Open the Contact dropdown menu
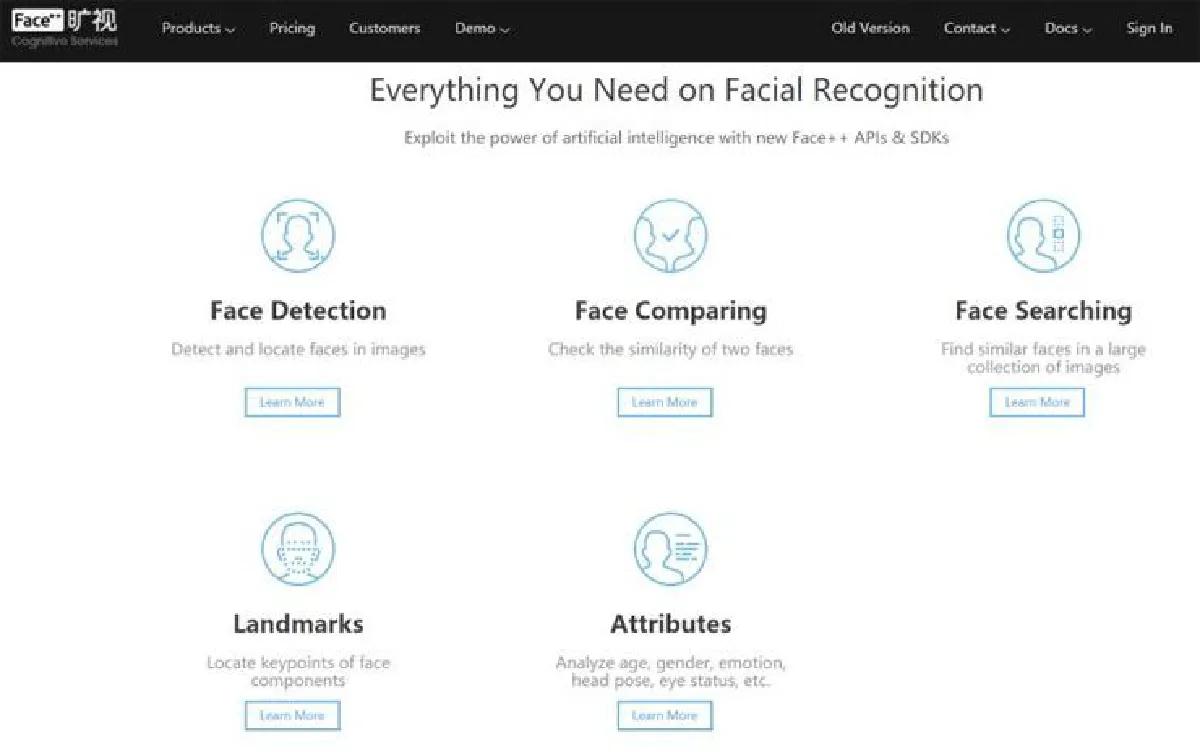The height and width of the screenshot is (751, 1200). (977, 29)
